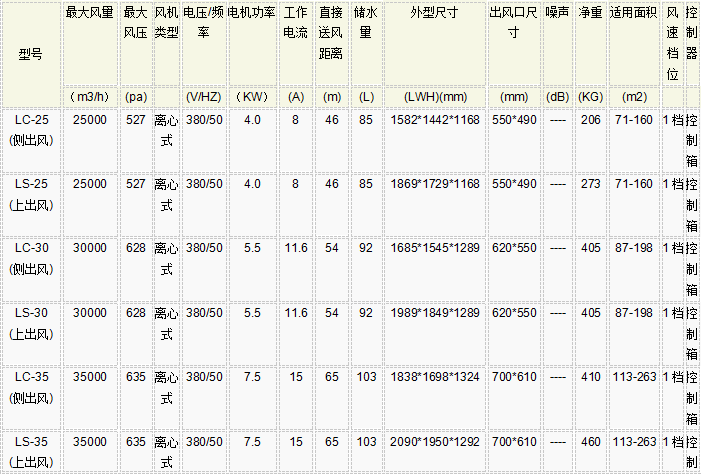
Task: Click the 最大风量 column header
Action: [89, 14]
